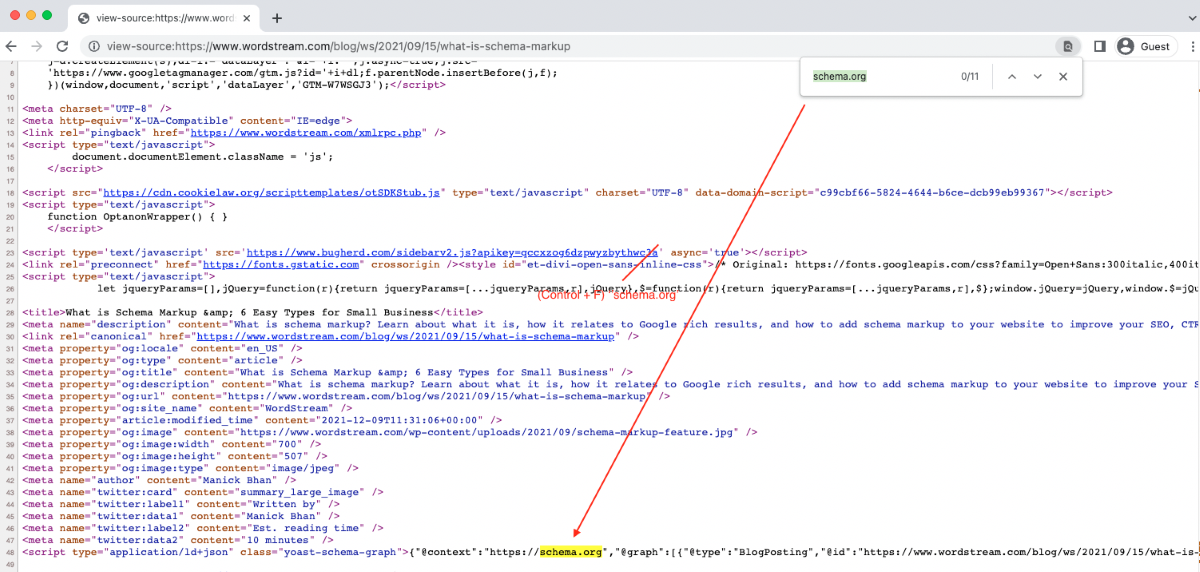Reload the view-source page
The image size is (1200, 572).
(62, 46)
